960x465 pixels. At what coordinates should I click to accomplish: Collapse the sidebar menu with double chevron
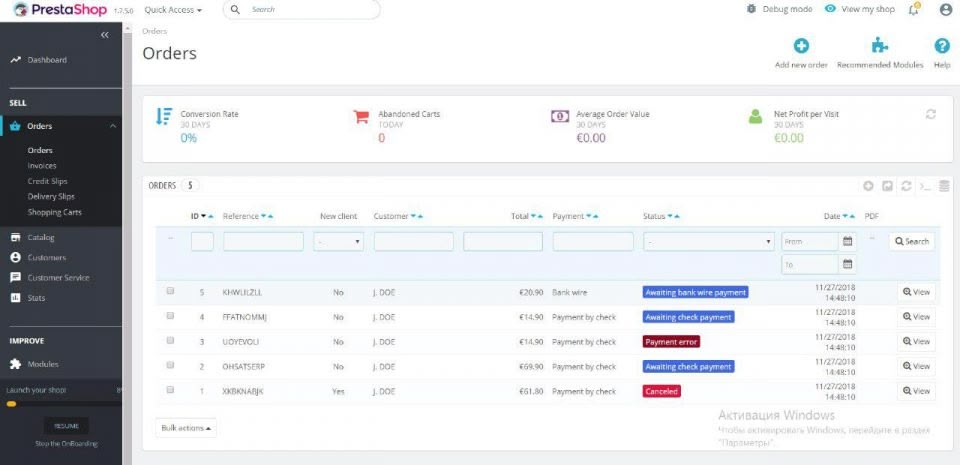tap(105, 35)
